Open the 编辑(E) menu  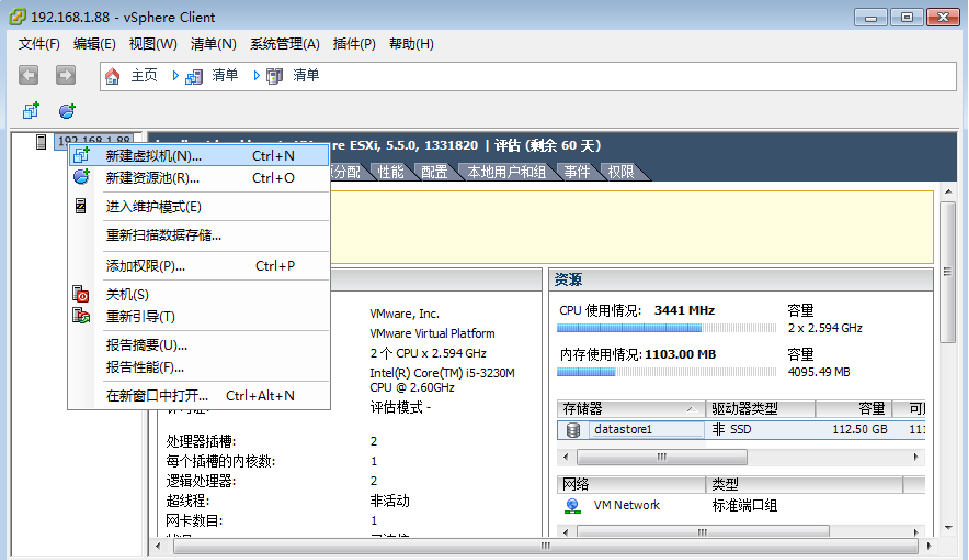click(x=94, y=44)
